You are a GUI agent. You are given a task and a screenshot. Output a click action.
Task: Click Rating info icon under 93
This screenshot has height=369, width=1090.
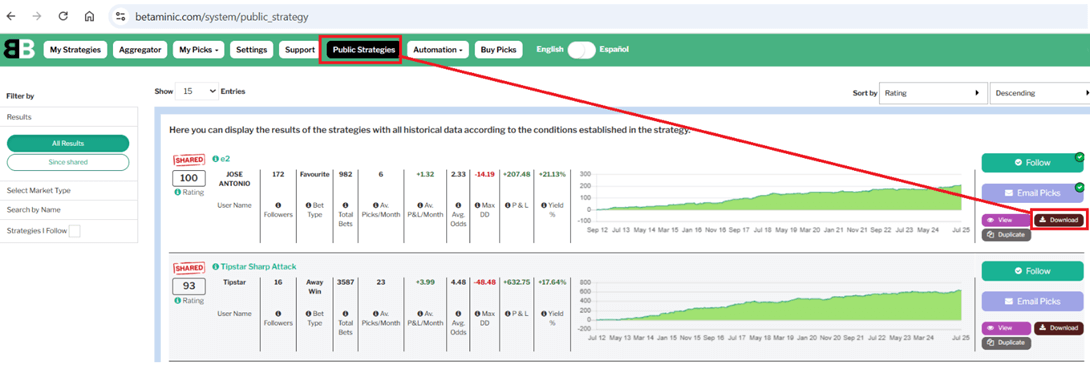click(177, 300)
